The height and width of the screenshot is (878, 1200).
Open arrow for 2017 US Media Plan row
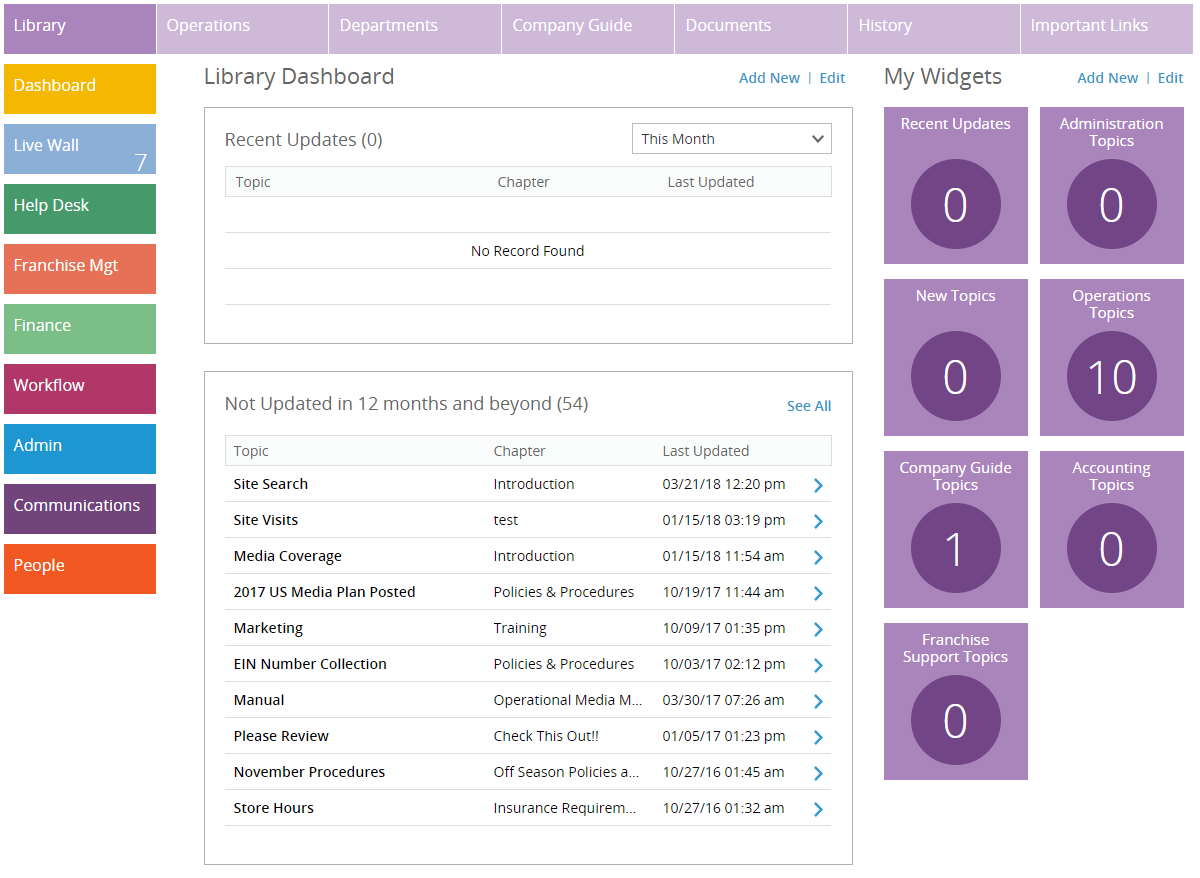818,593
